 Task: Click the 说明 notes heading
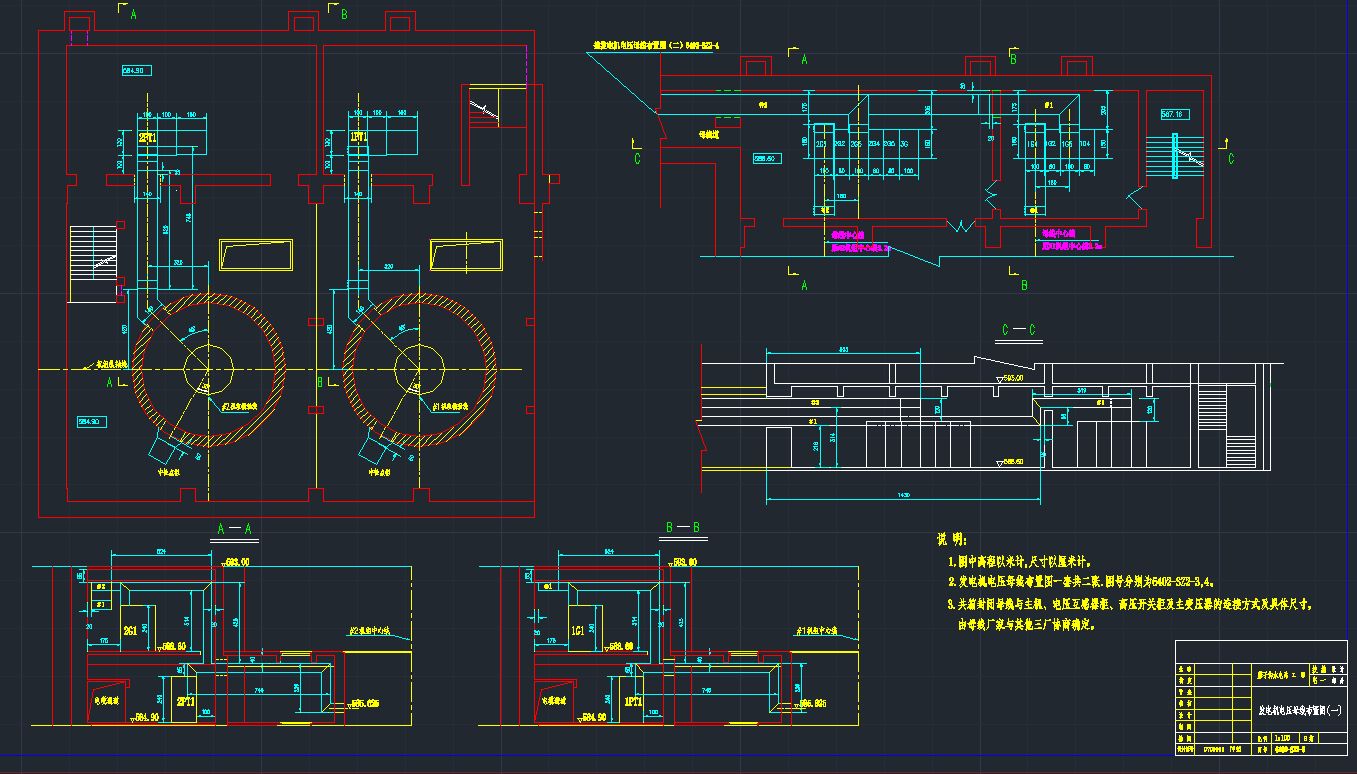coord(951,539)
